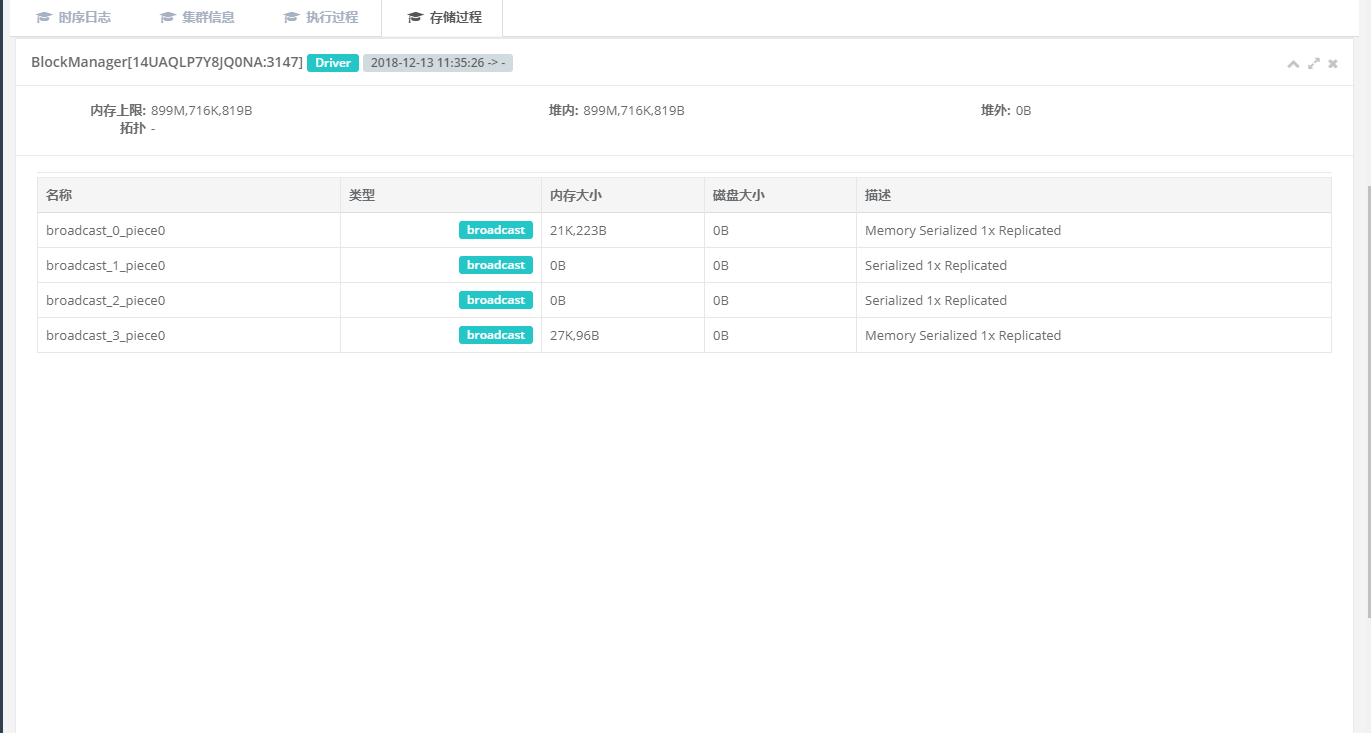Image resolution: width=1371 pixels, height=733 pixels.
Task: Click the 磁盘大小 column header
Action: point(738,195)
